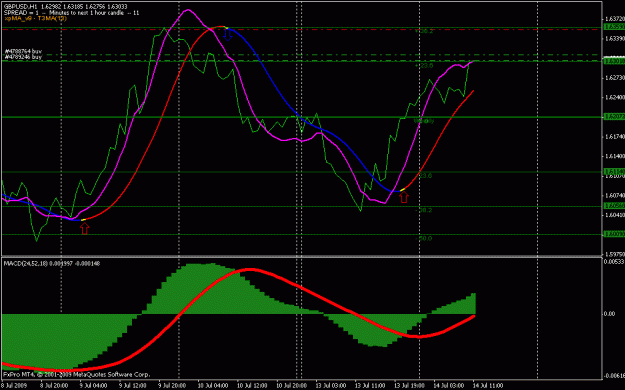Screen dimensions: 625x390
Task: Click the 8 Jul 2009 time label
Action: (x=15, y=386)
